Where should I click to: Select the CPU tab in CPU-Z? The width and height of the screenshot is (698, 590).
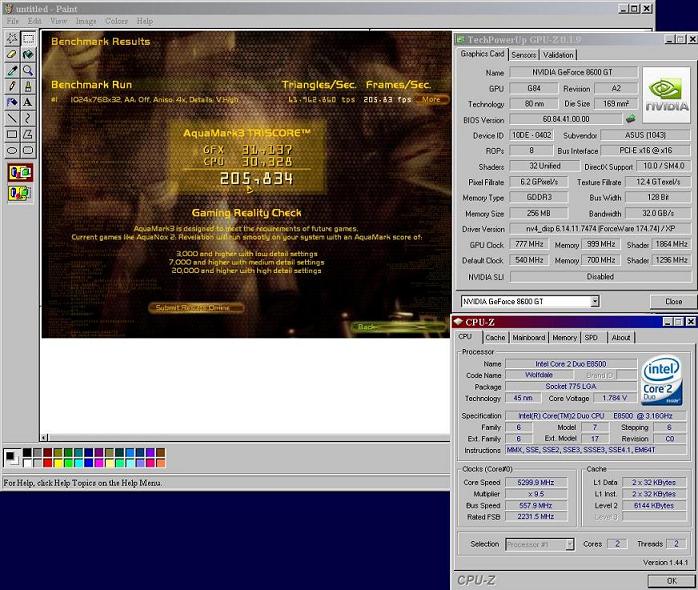[x=466, y=337]
